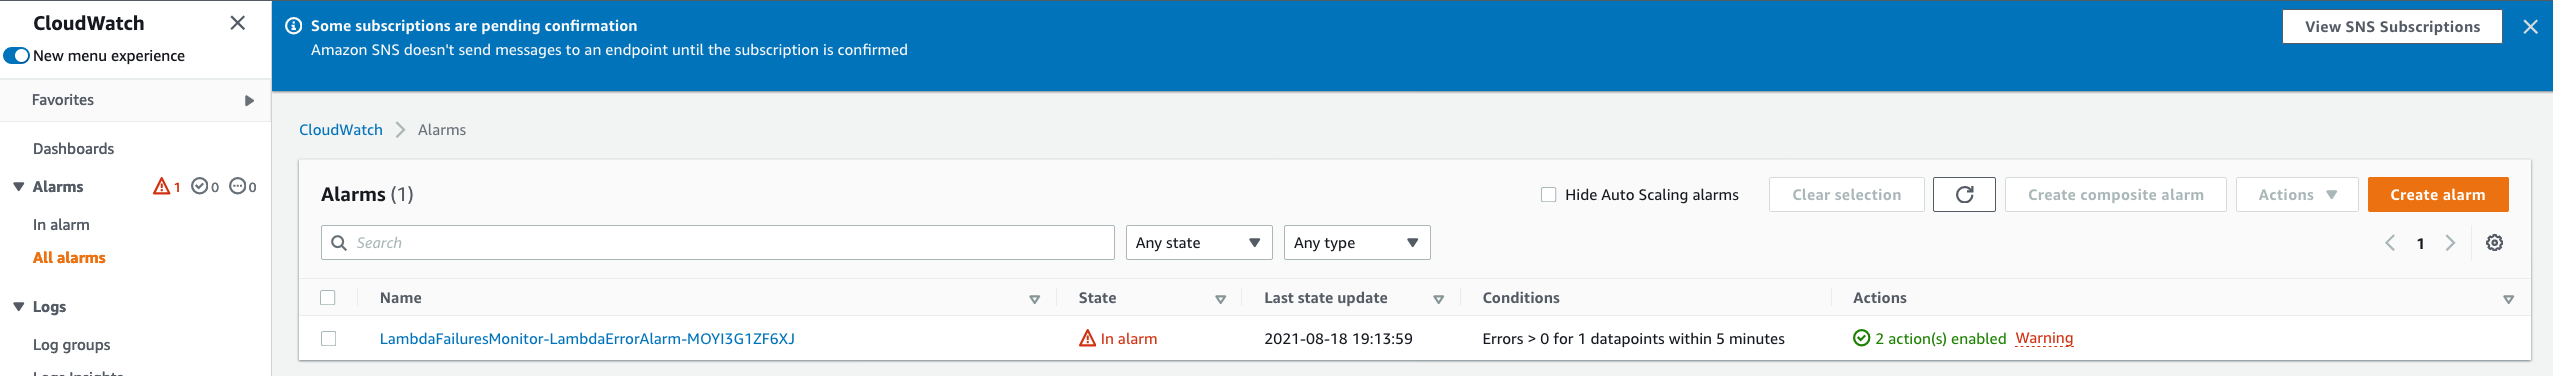The height and width of the screenshot is (376, 2553).
Task: Open In alarm sidebar item
Action: pos(61,225)
